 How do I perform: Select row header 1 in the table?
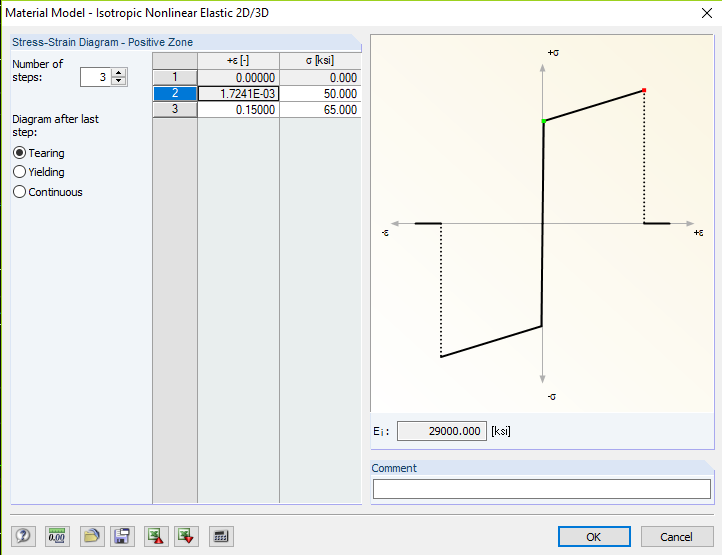click(175, 77)
